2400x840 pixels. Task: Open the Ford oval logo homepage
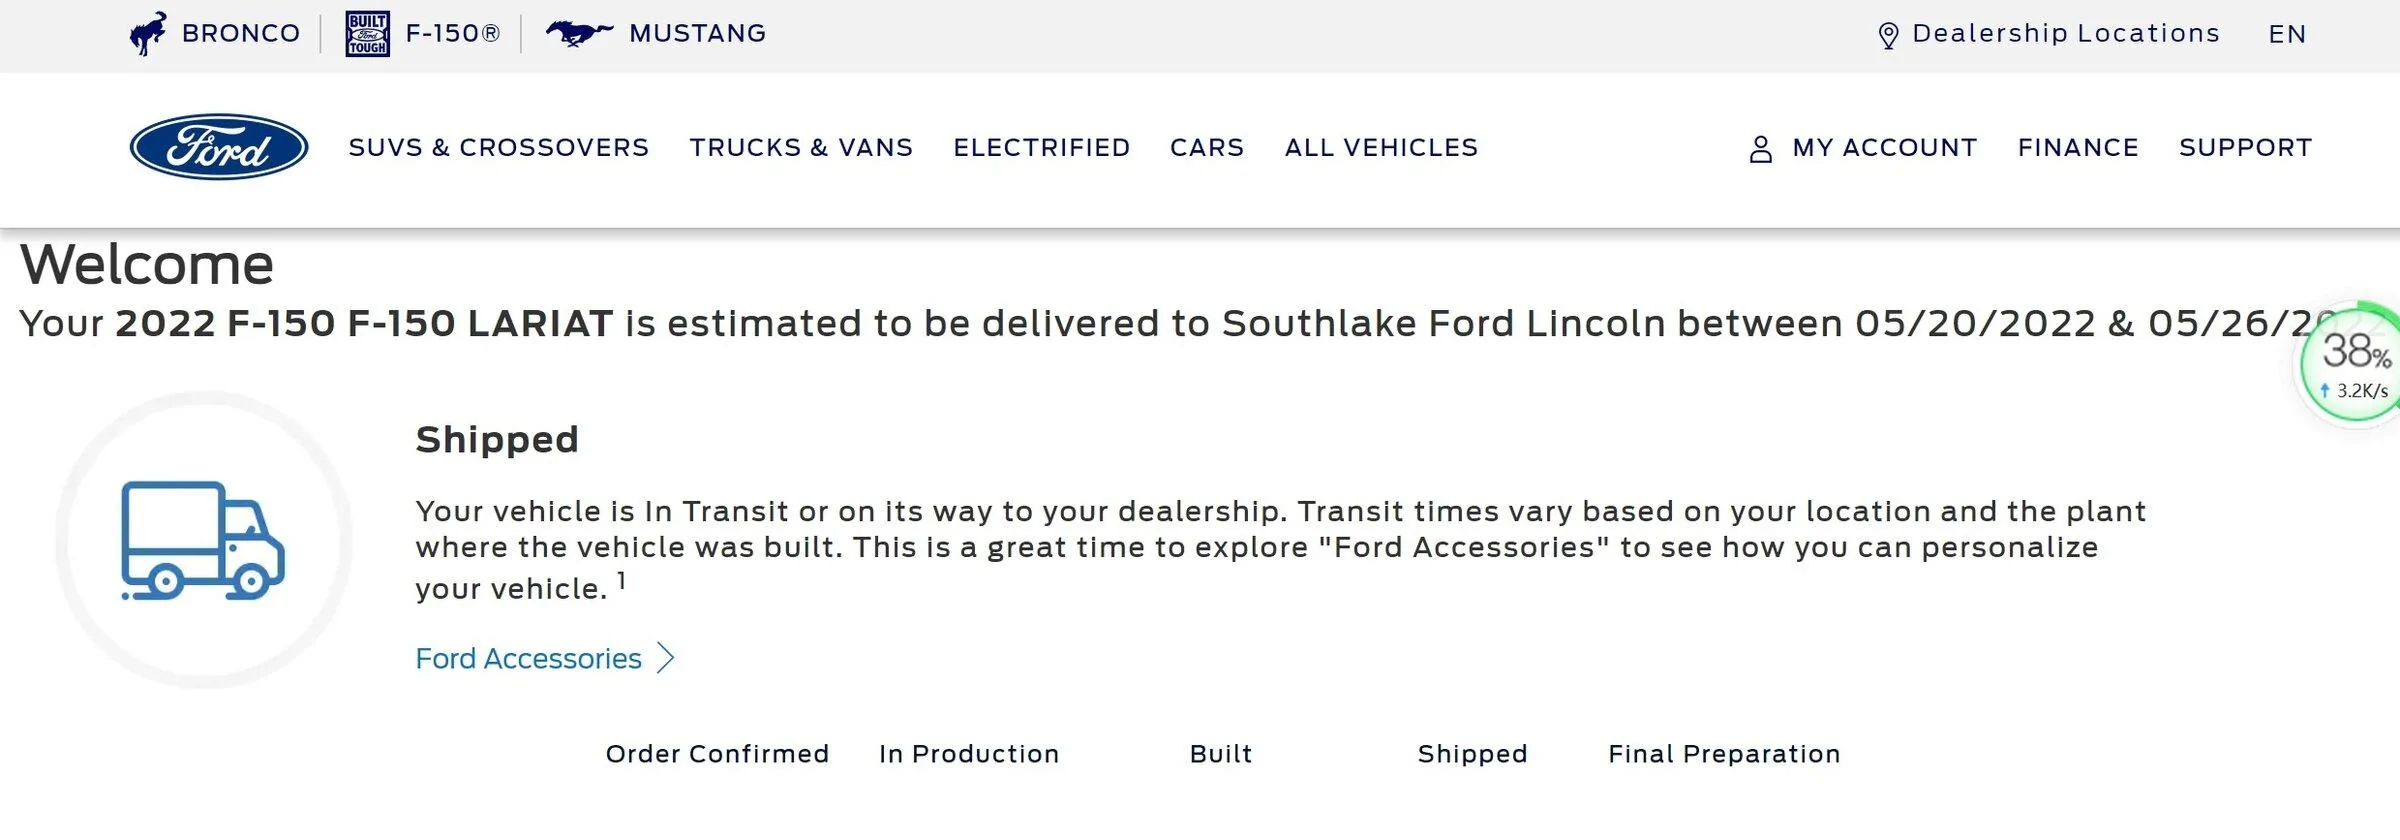click(x=219, y=146)
